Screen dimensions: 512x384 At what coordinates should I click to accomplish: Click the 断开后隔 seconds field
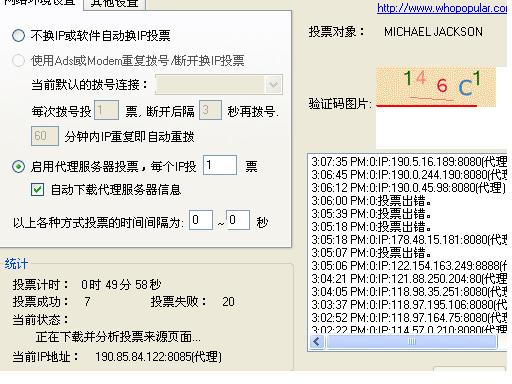(x=210, y=110)
